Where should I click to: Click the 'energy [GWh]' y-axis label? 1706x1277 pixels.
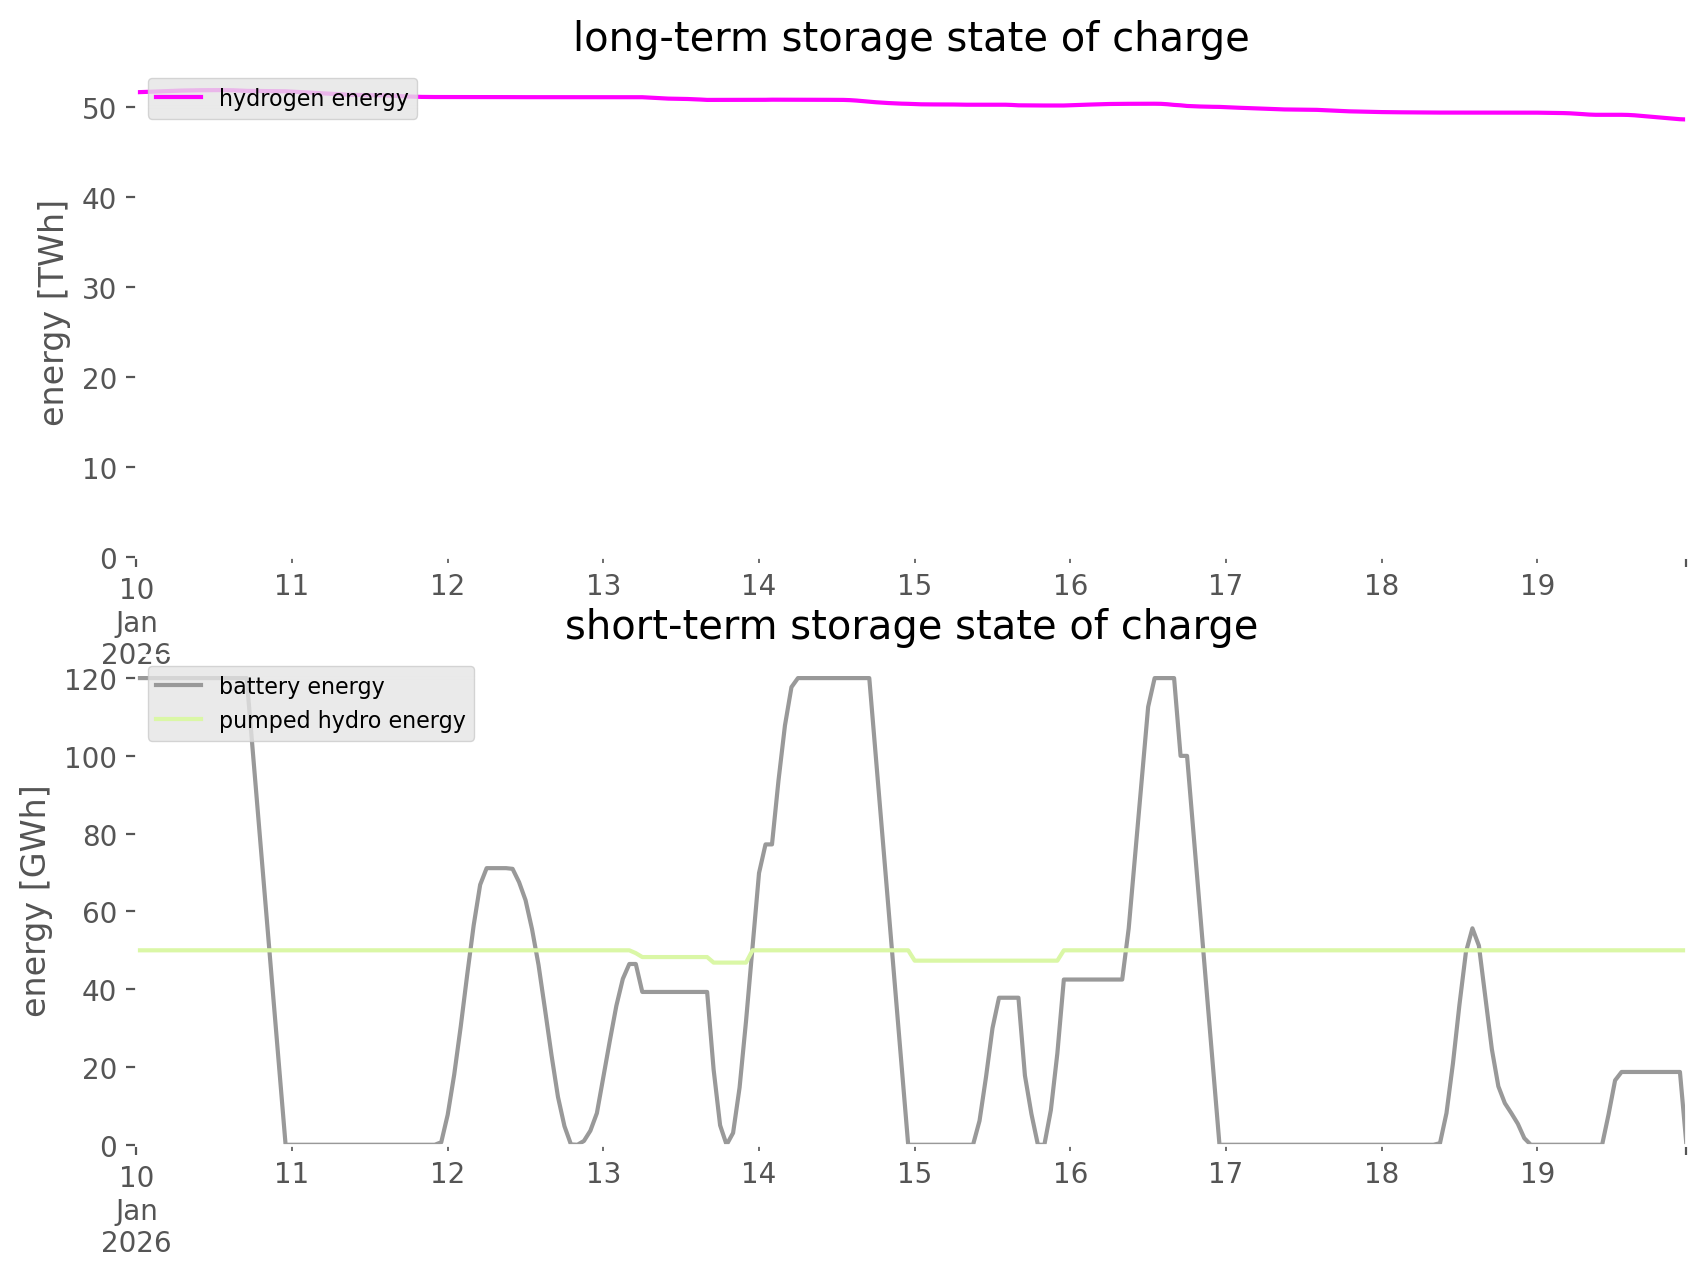pyautogui.click(x=35, y=901)
